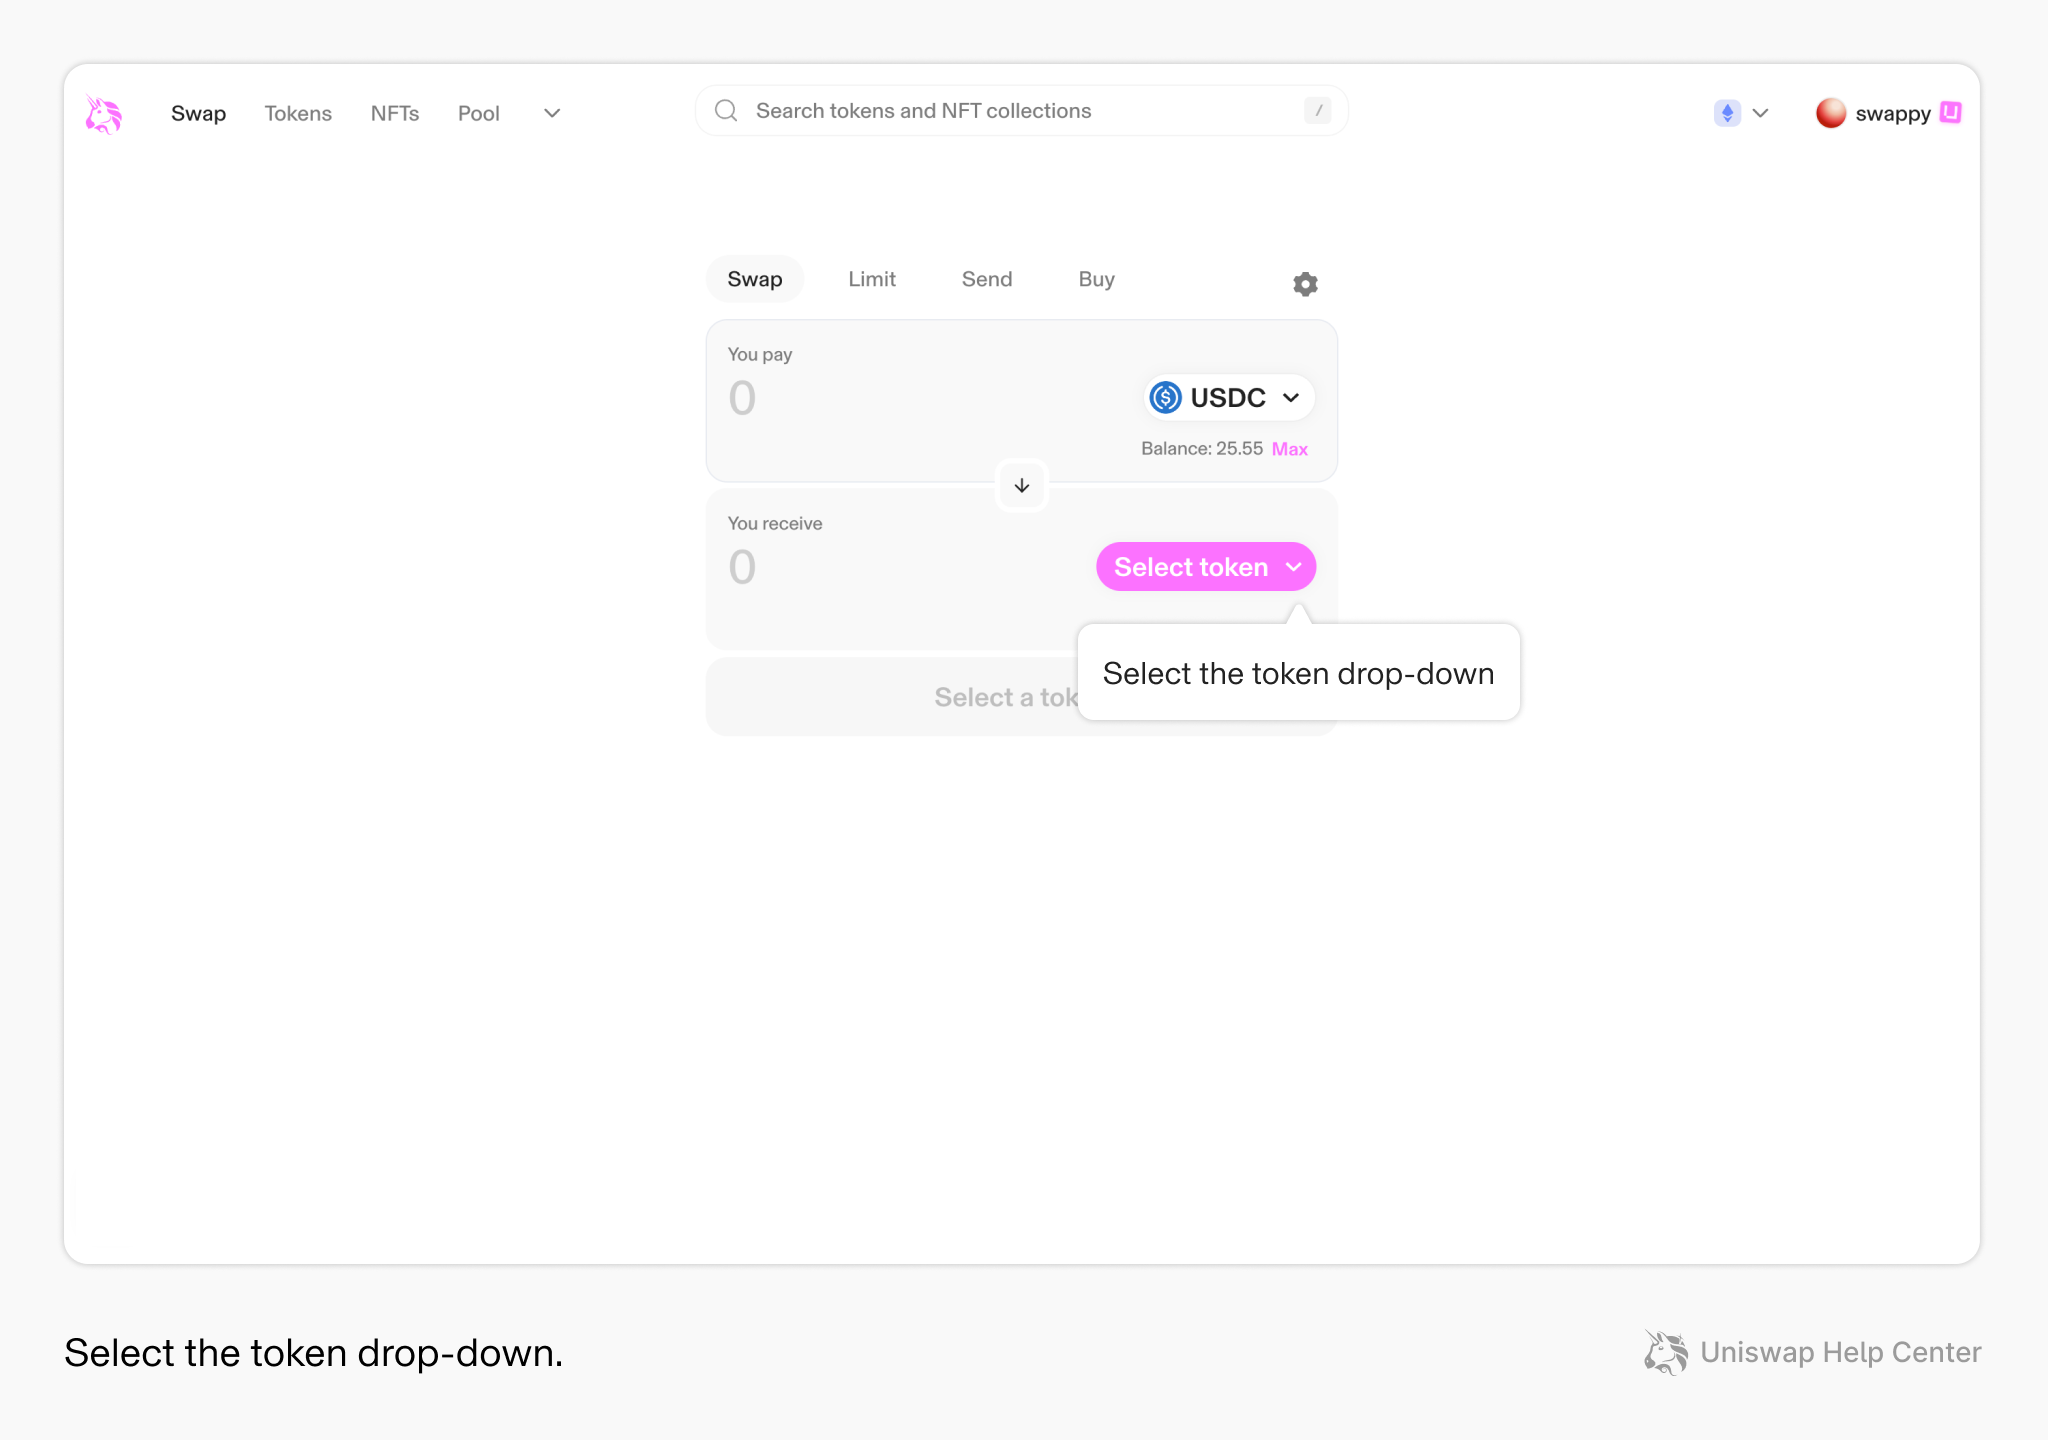Open the USDC token dropdown
The image size is (2048, 1440).
1228,398
